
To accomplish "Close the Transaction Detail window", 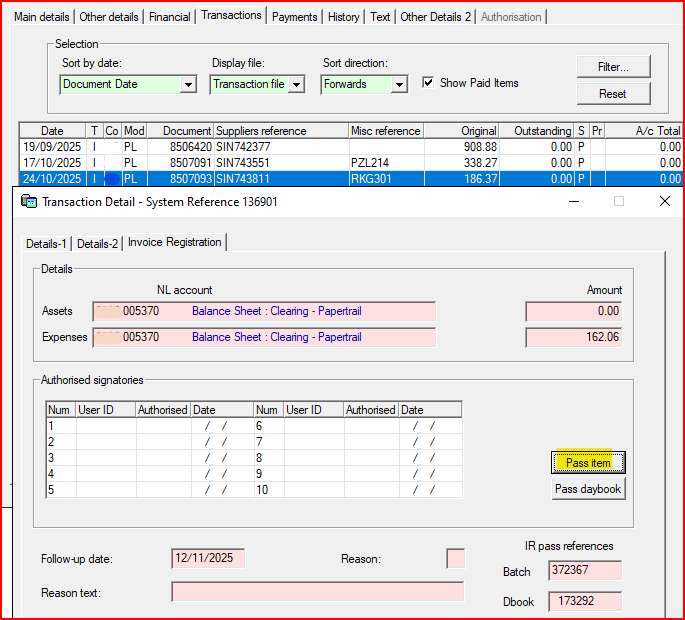I will pyautogui.click(x=664, y=201).
